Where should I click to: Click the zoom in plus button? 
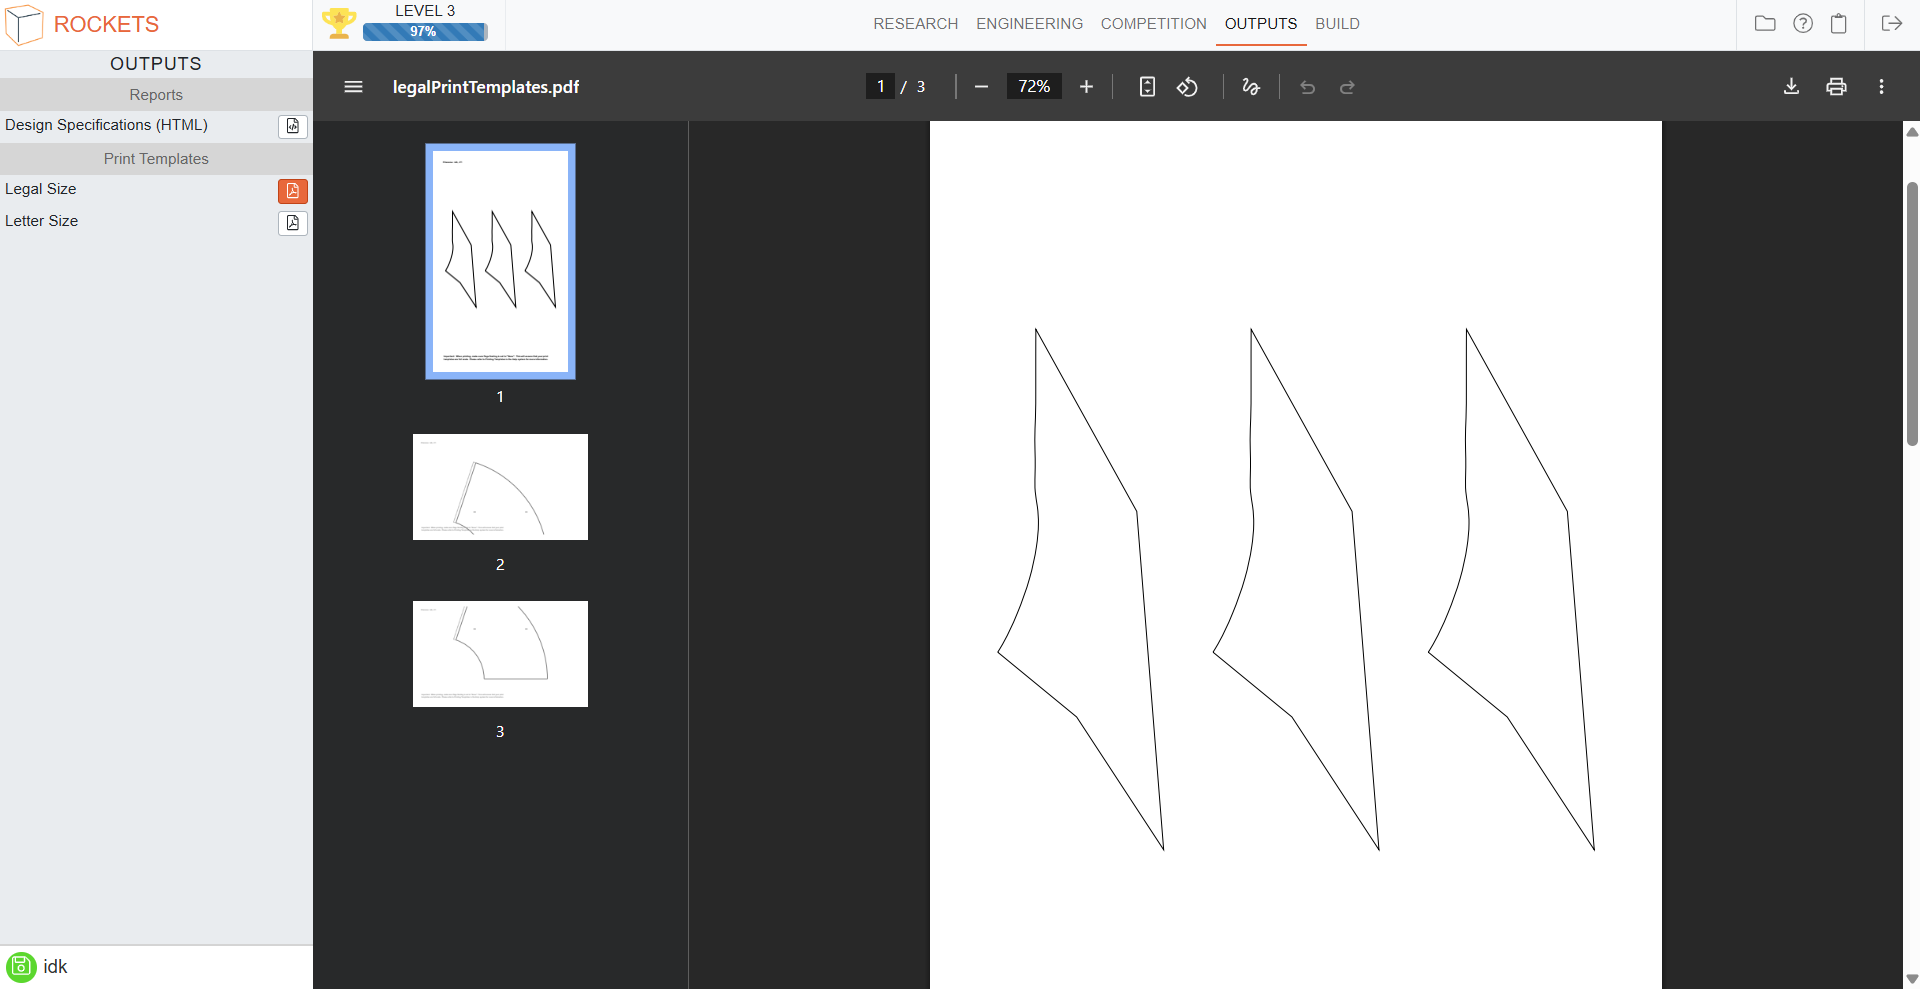pyautogui.click(x=1086, y=87)
